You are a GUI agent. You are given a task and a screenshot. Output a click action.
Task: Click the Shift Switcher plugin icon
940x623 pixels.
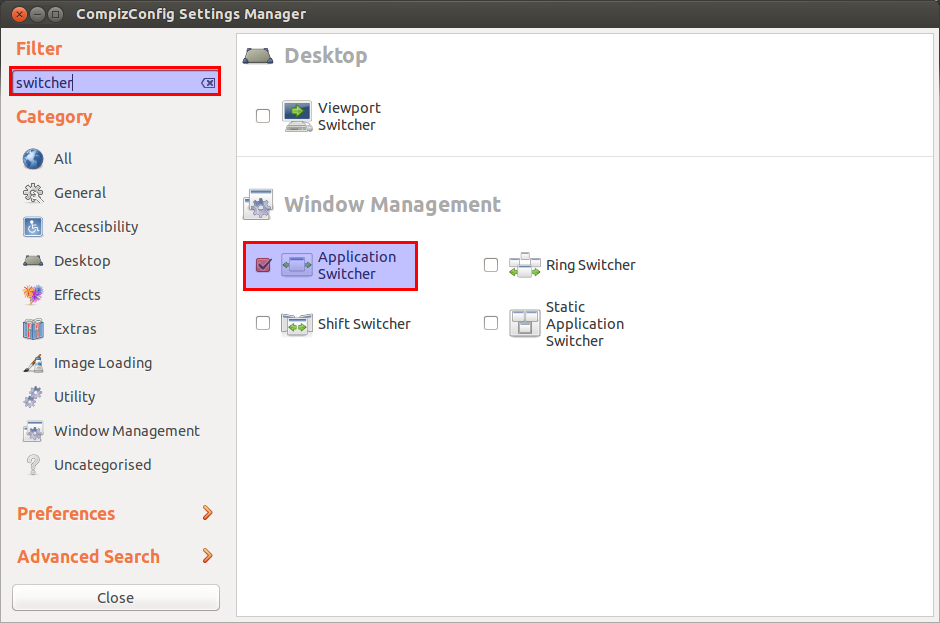297,324
